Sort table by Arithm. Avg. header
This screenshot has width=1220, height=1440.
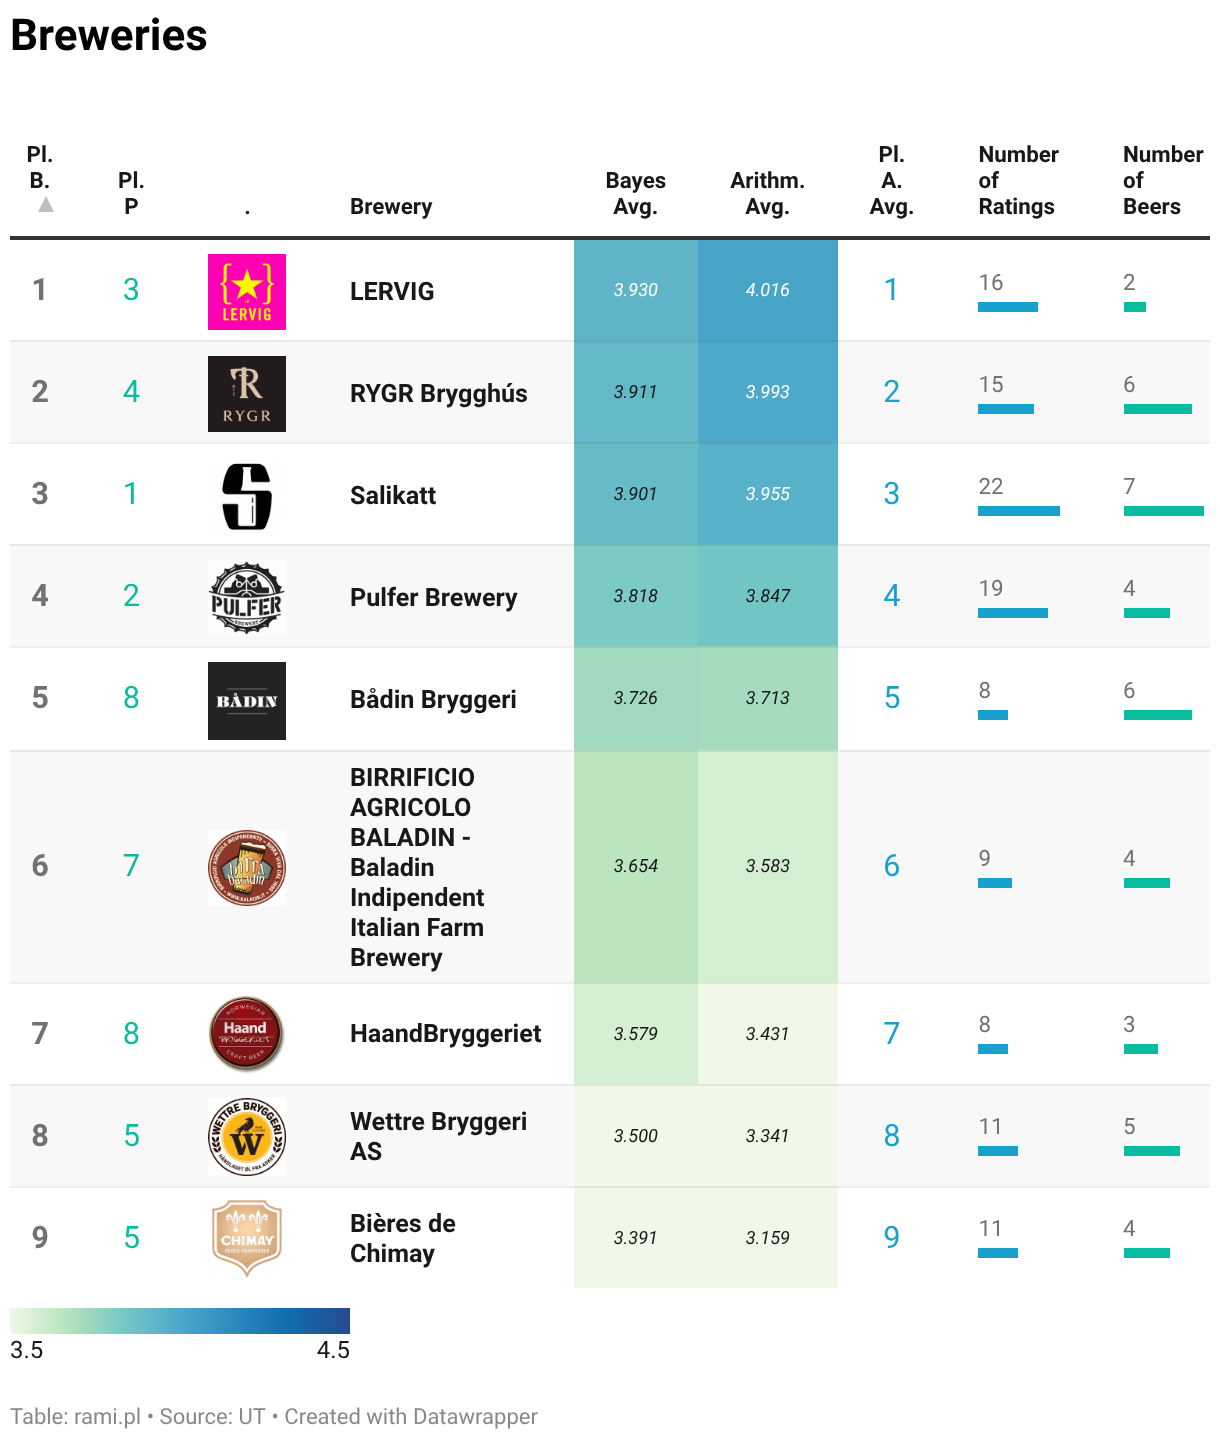point(767,193)
